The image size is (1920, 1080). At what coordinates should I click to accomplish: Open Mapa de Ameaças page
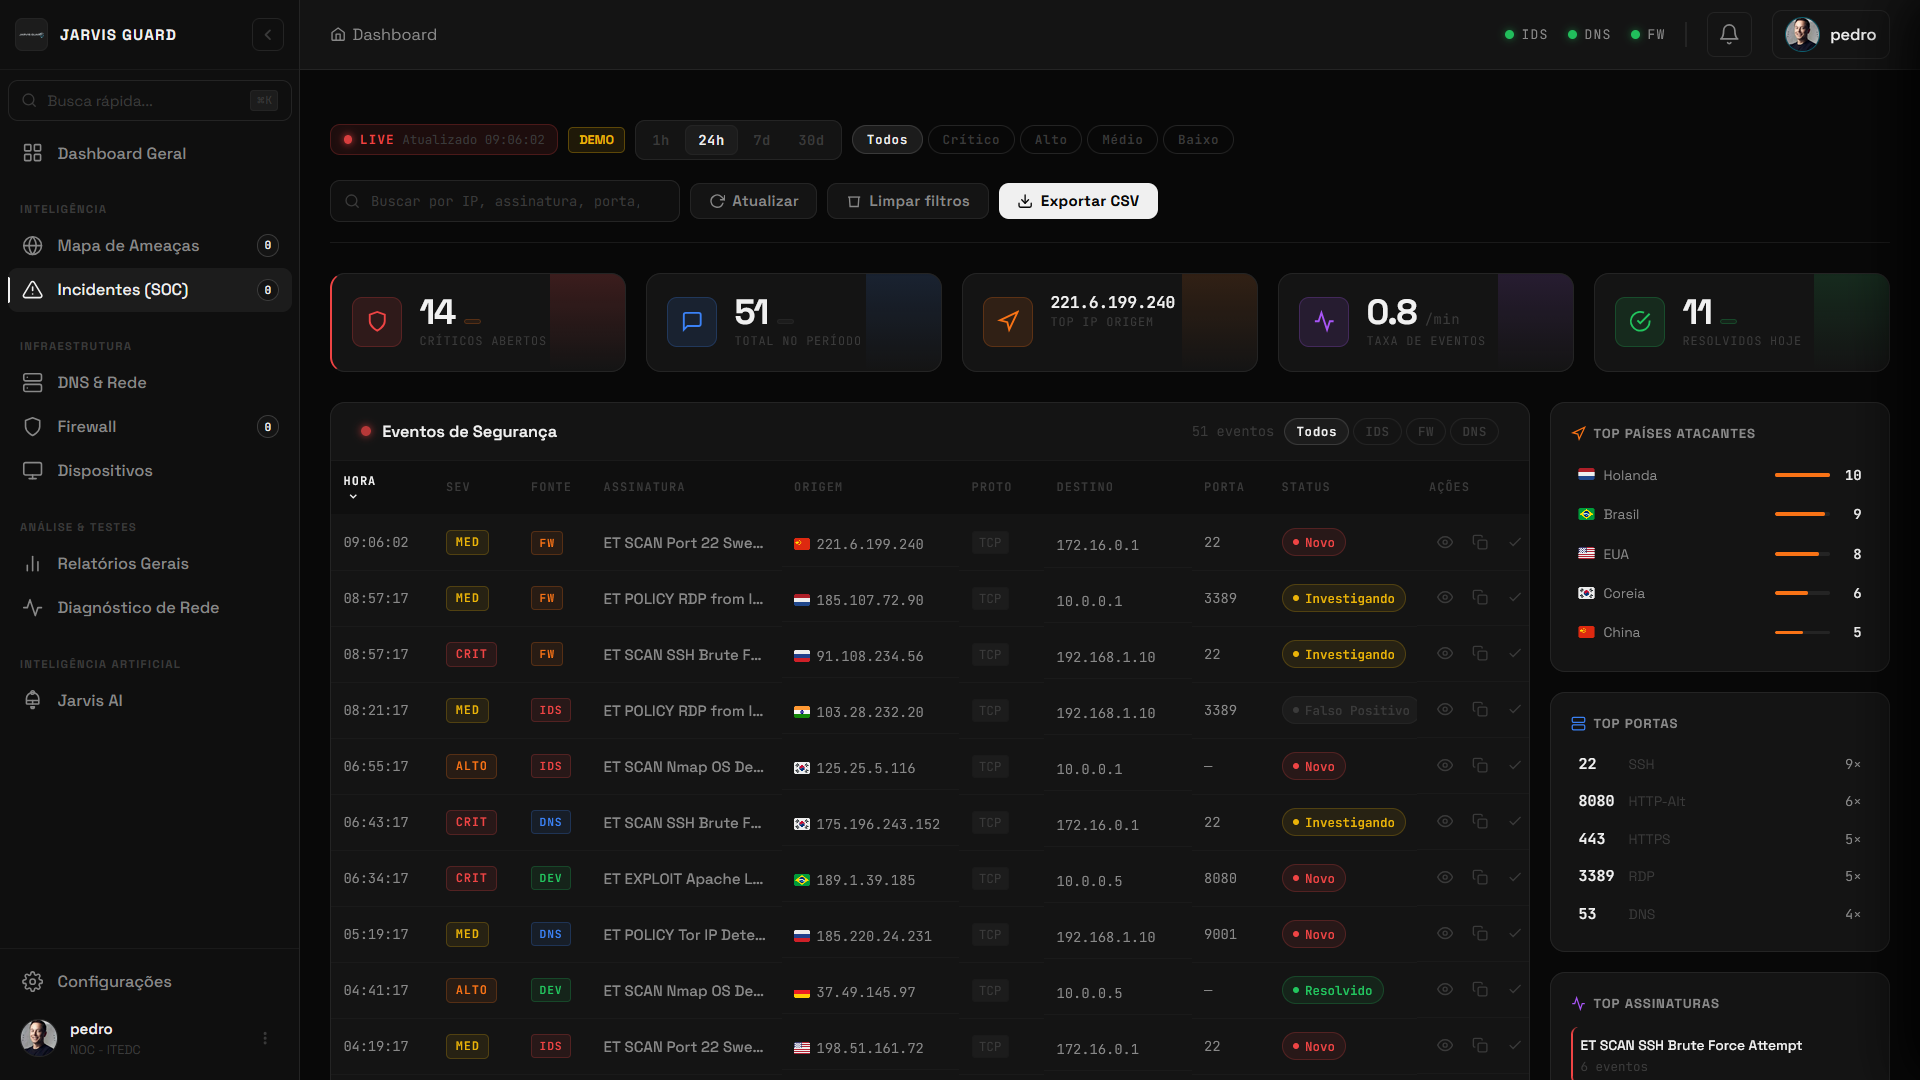tap(128, 246)
